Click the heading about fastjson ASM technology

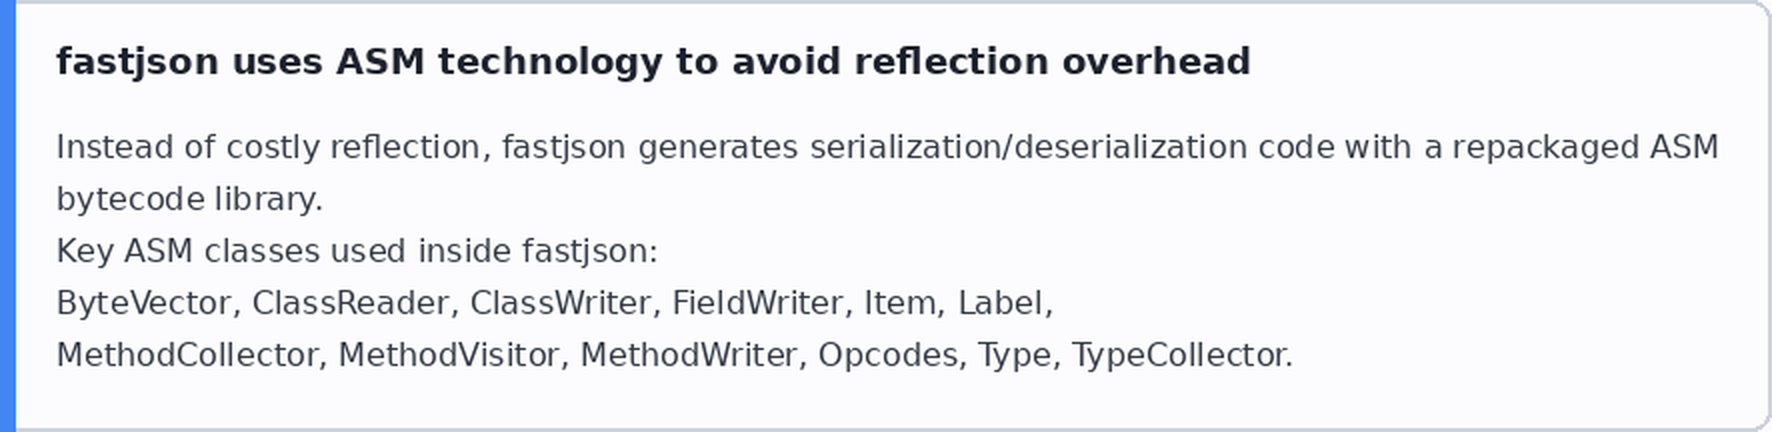(653, 62)
